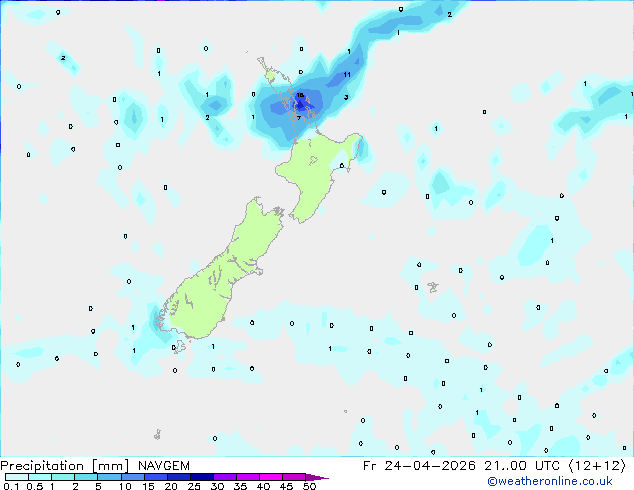Select the 0.5–1 mm legend swatch

click(40, 477)
